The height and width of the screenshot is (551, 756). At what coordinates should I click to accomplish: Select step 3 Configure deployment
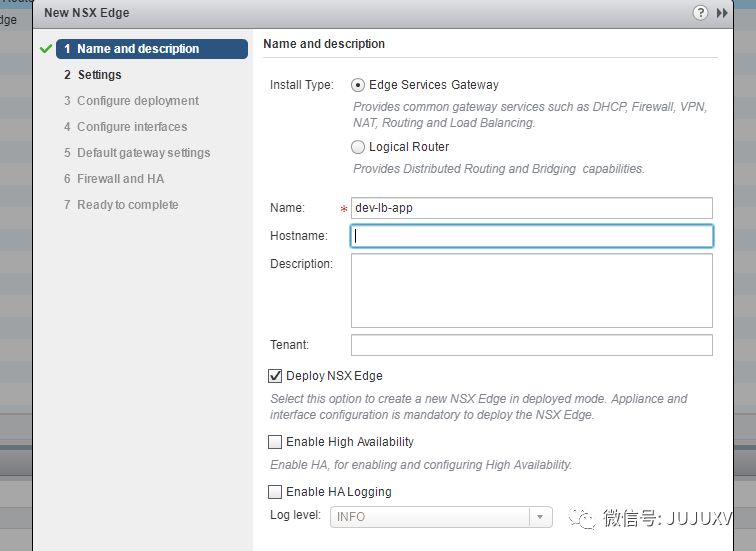(x=131, y=101)
